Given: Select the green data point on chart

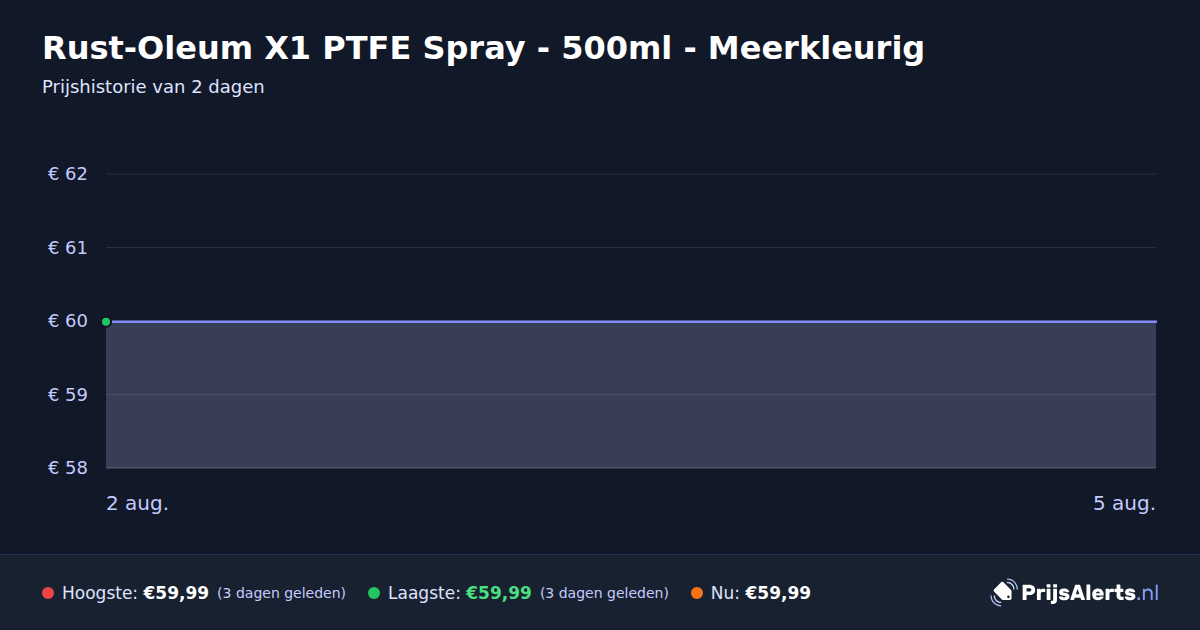Looking at the screenshot, I should (106, 321).
